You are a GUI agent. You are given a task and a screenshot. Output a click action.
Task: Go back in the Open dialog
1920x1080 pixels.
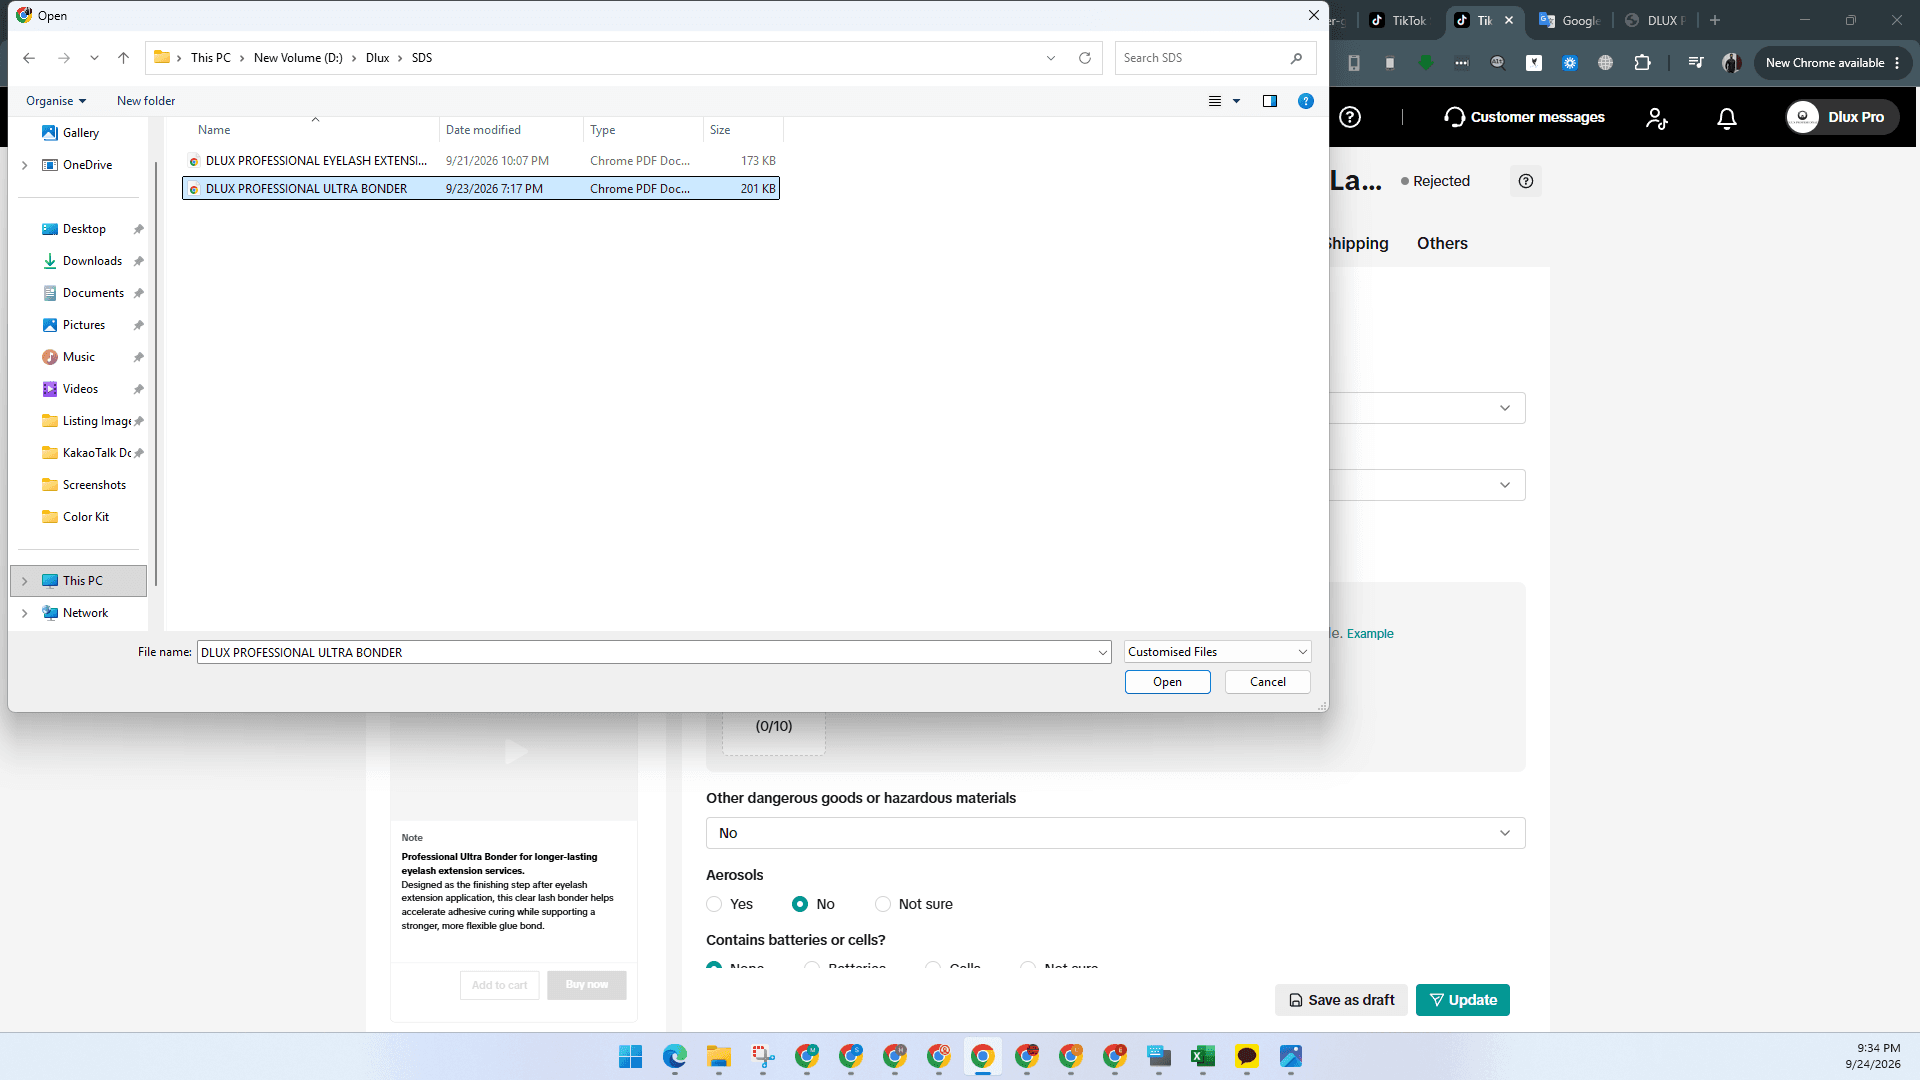29,58
